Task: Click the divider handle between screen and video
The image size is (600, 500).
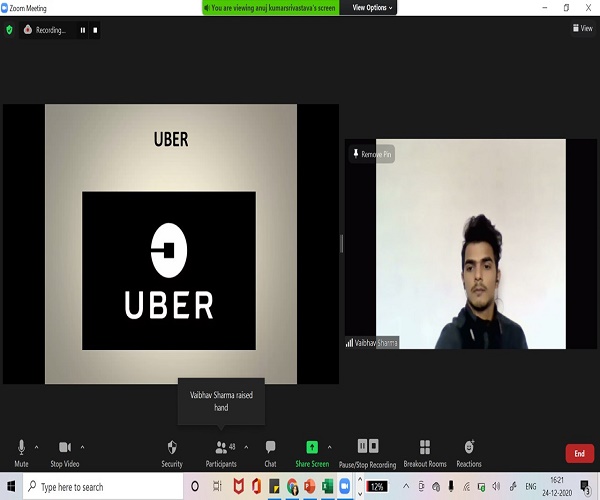Action: (x=342, y=244)
